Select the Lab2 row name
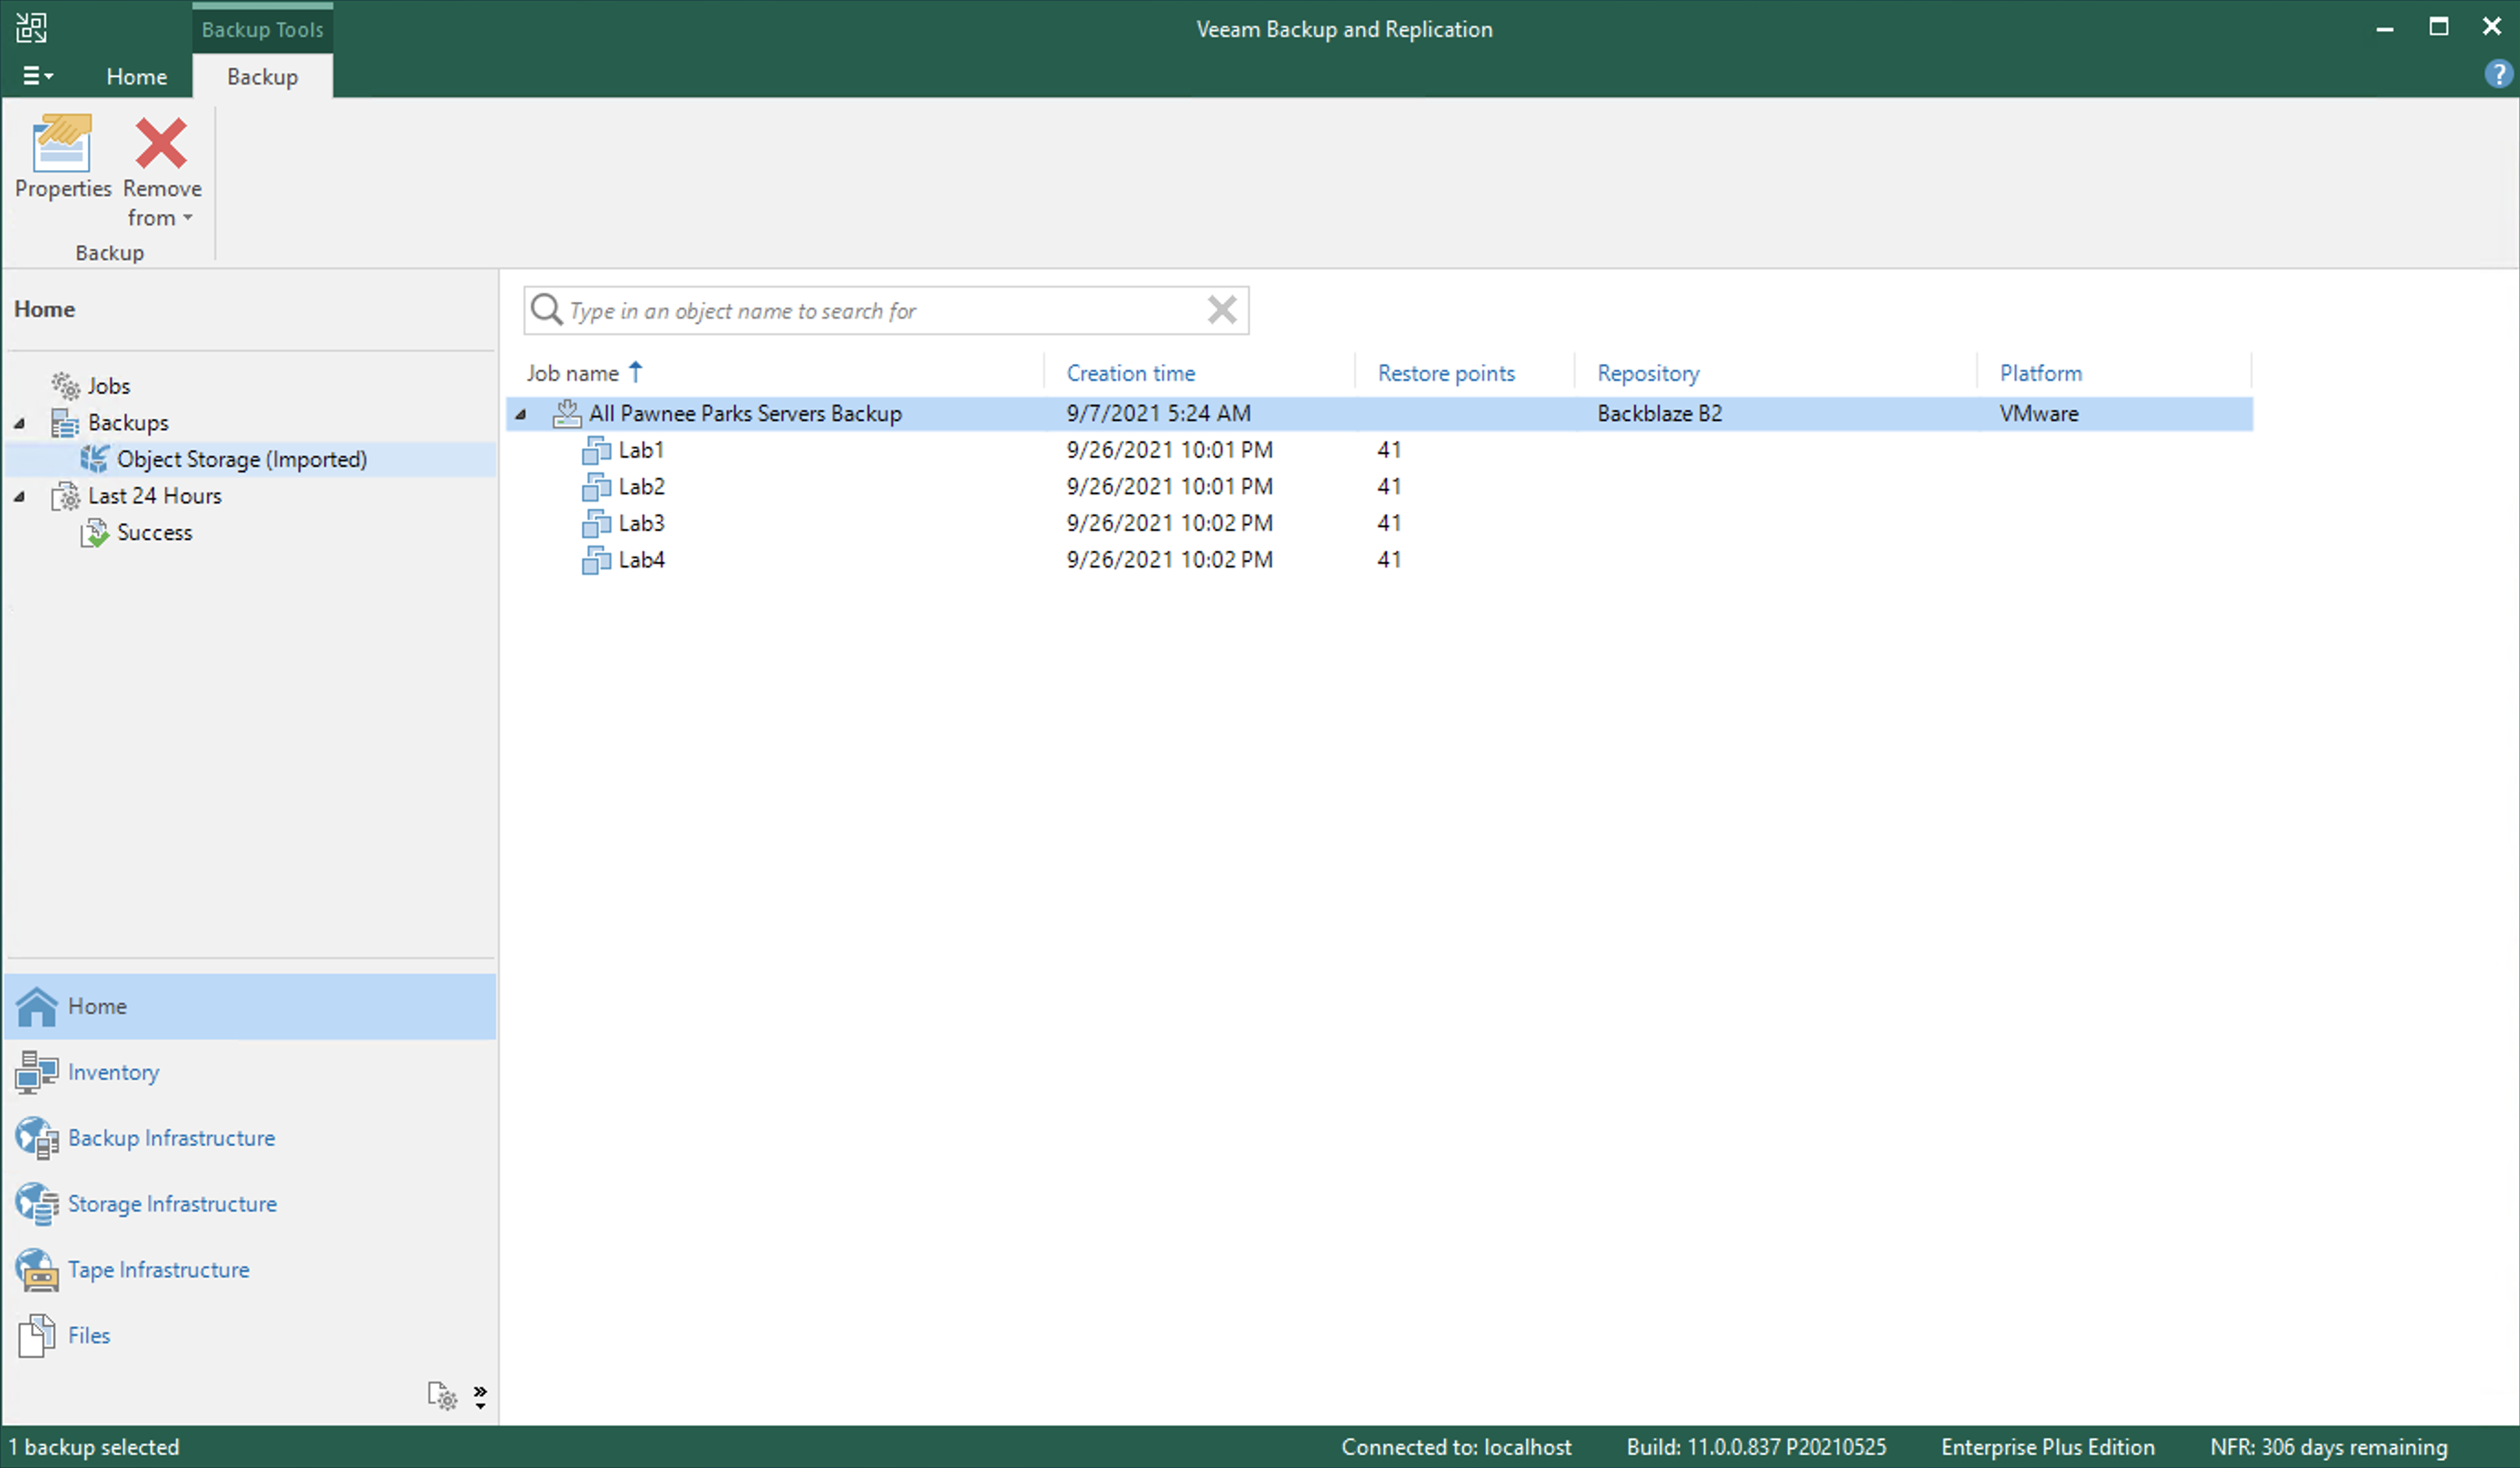The image size is (2520, 1468). point(641,487)
